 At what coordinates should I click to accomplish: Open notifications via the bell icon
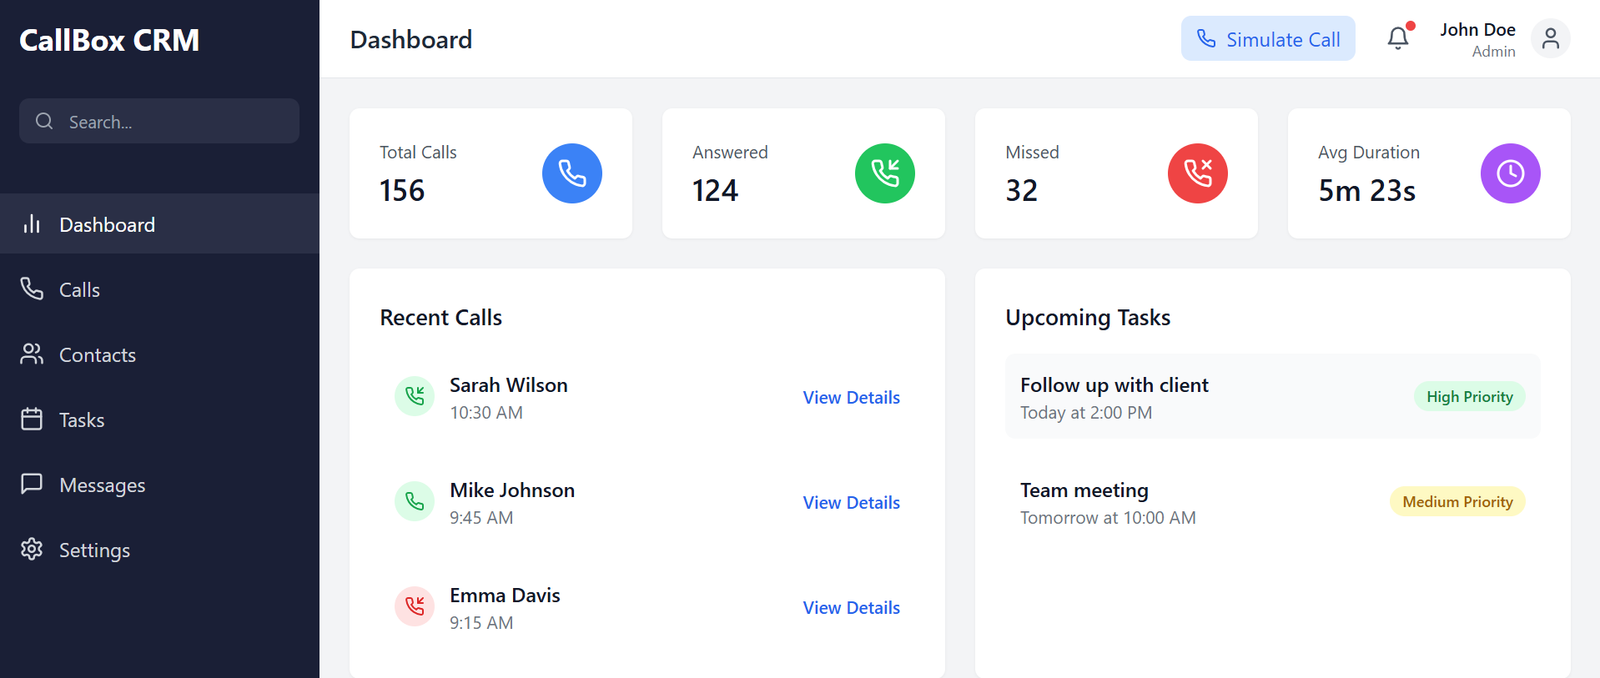tap(1397, 38)
